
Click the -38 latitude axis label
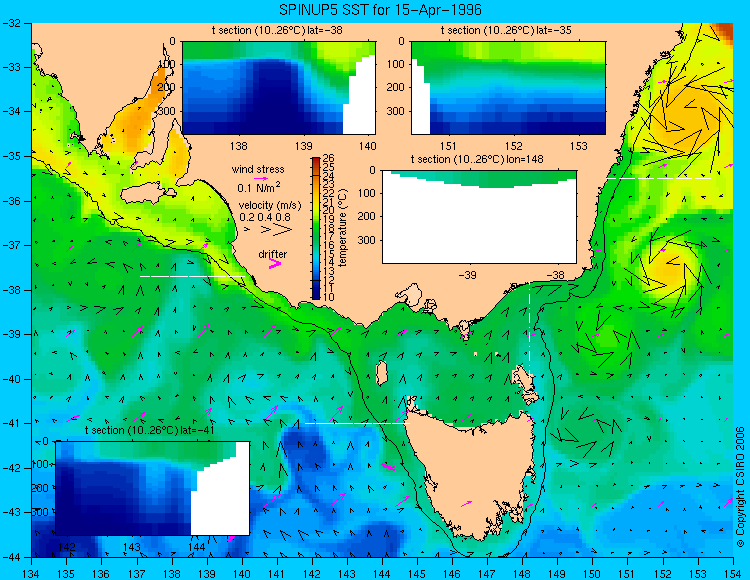pyautogui.click(x=12, y=290)
